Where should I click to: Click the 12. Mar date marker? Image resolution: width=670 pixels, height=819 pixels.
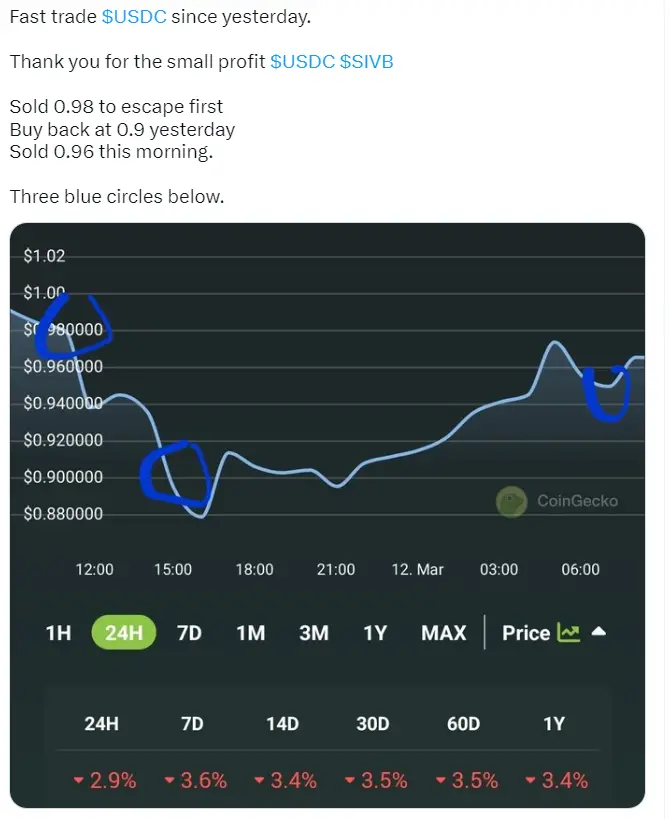[x=417, y=569]
